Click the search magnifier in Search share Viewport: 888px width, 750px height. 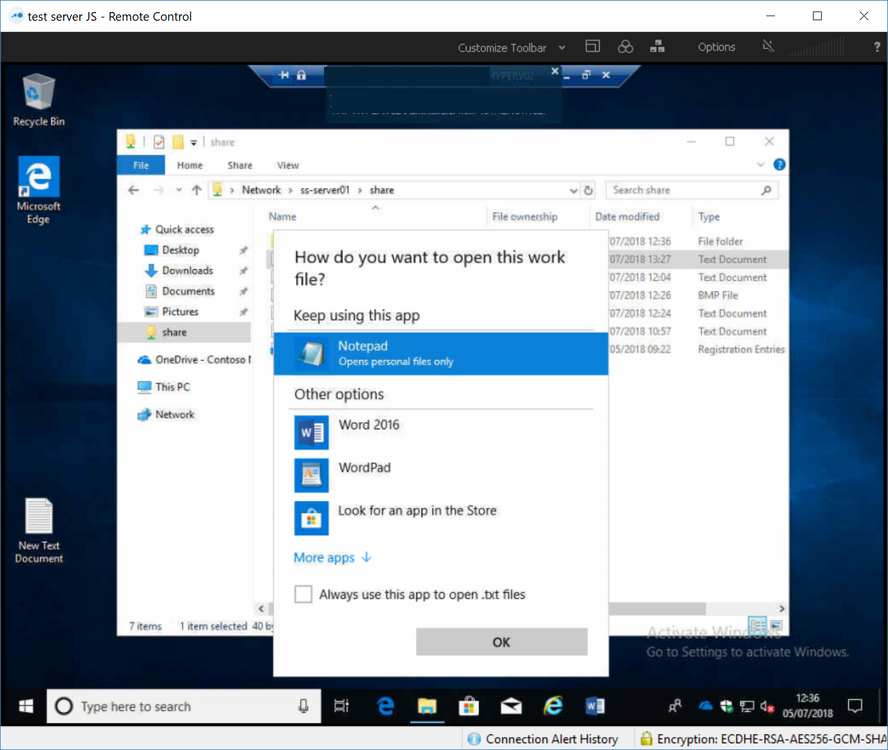(x=766, y=190)
